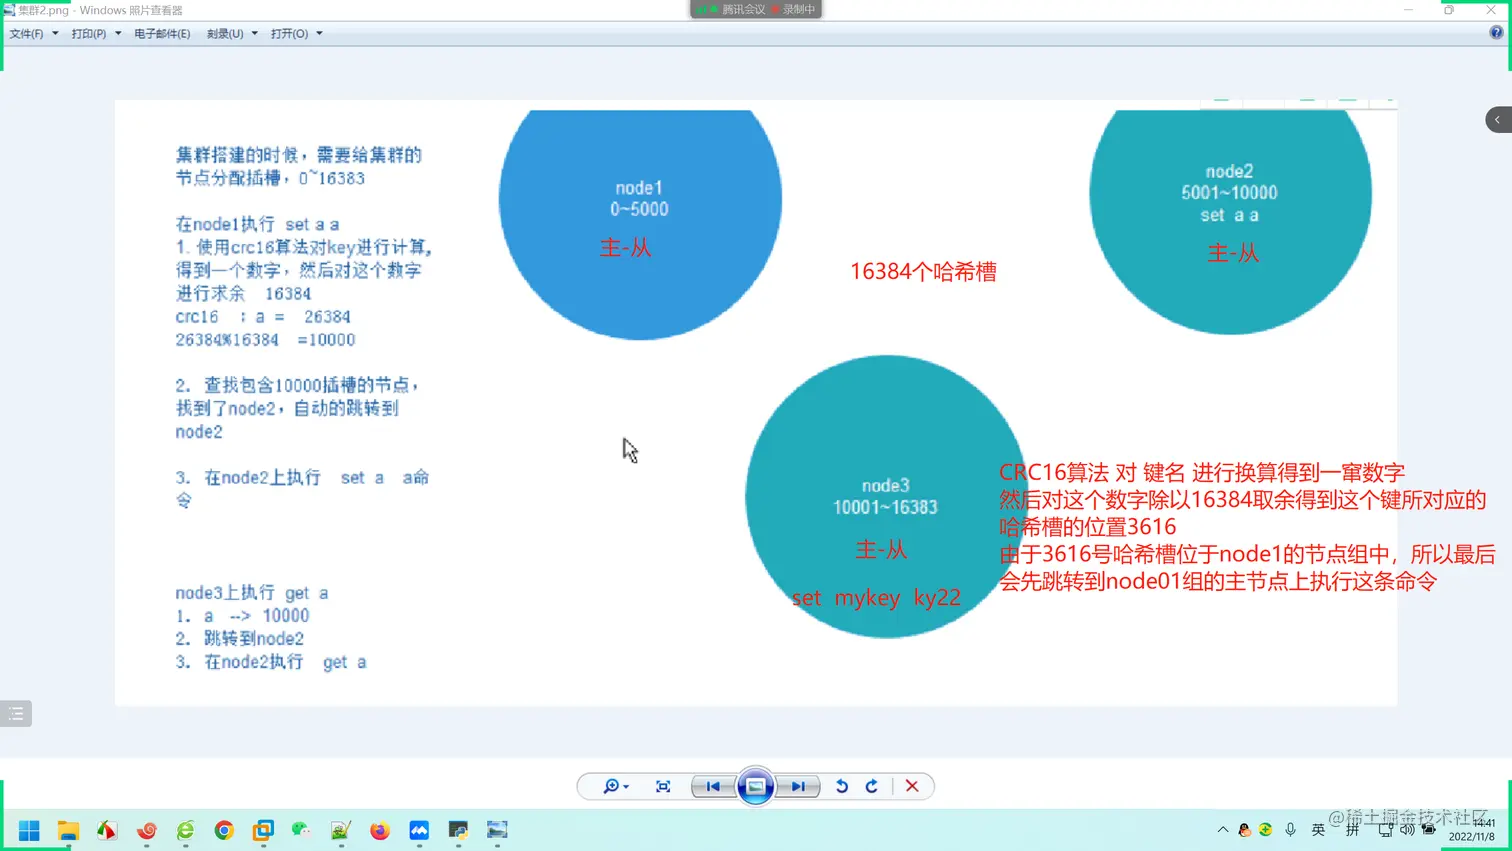Open the zoom level dropdown in the toolbar

[x=612, y=786]
